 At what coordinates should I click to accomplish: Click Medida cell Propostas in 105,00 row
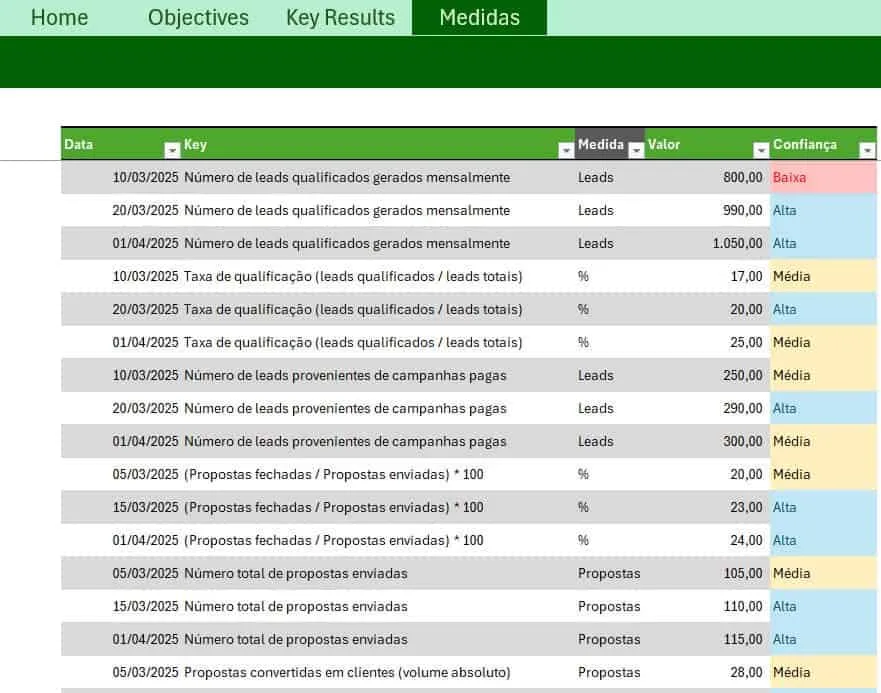610,573
